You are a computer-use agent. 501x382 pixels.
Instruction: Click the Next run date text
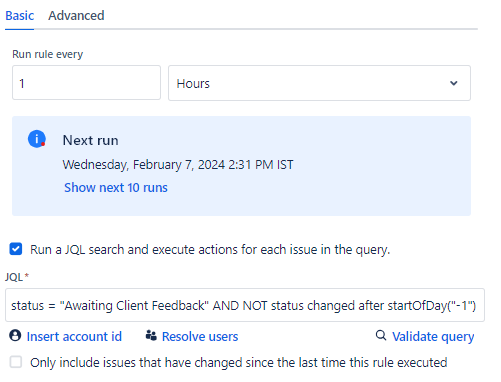[x=178, y=165]
